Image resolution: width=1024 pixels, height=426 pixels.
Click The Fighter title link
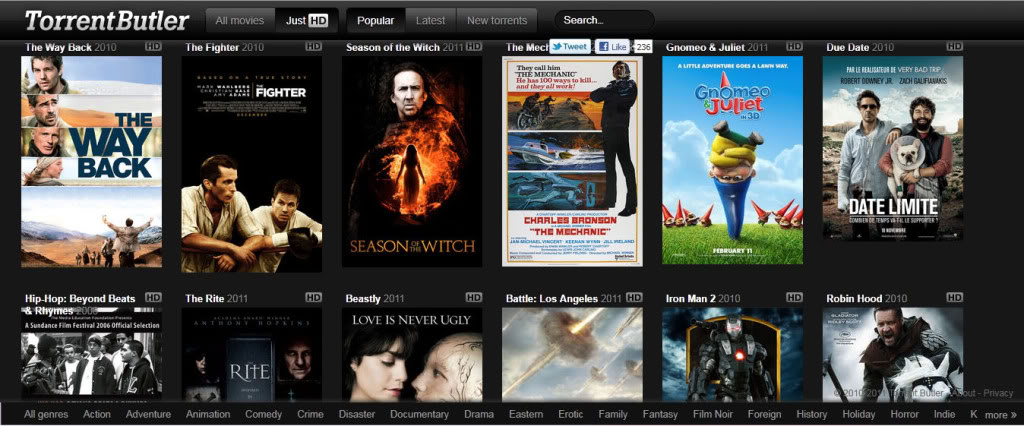tap(212, 47)
